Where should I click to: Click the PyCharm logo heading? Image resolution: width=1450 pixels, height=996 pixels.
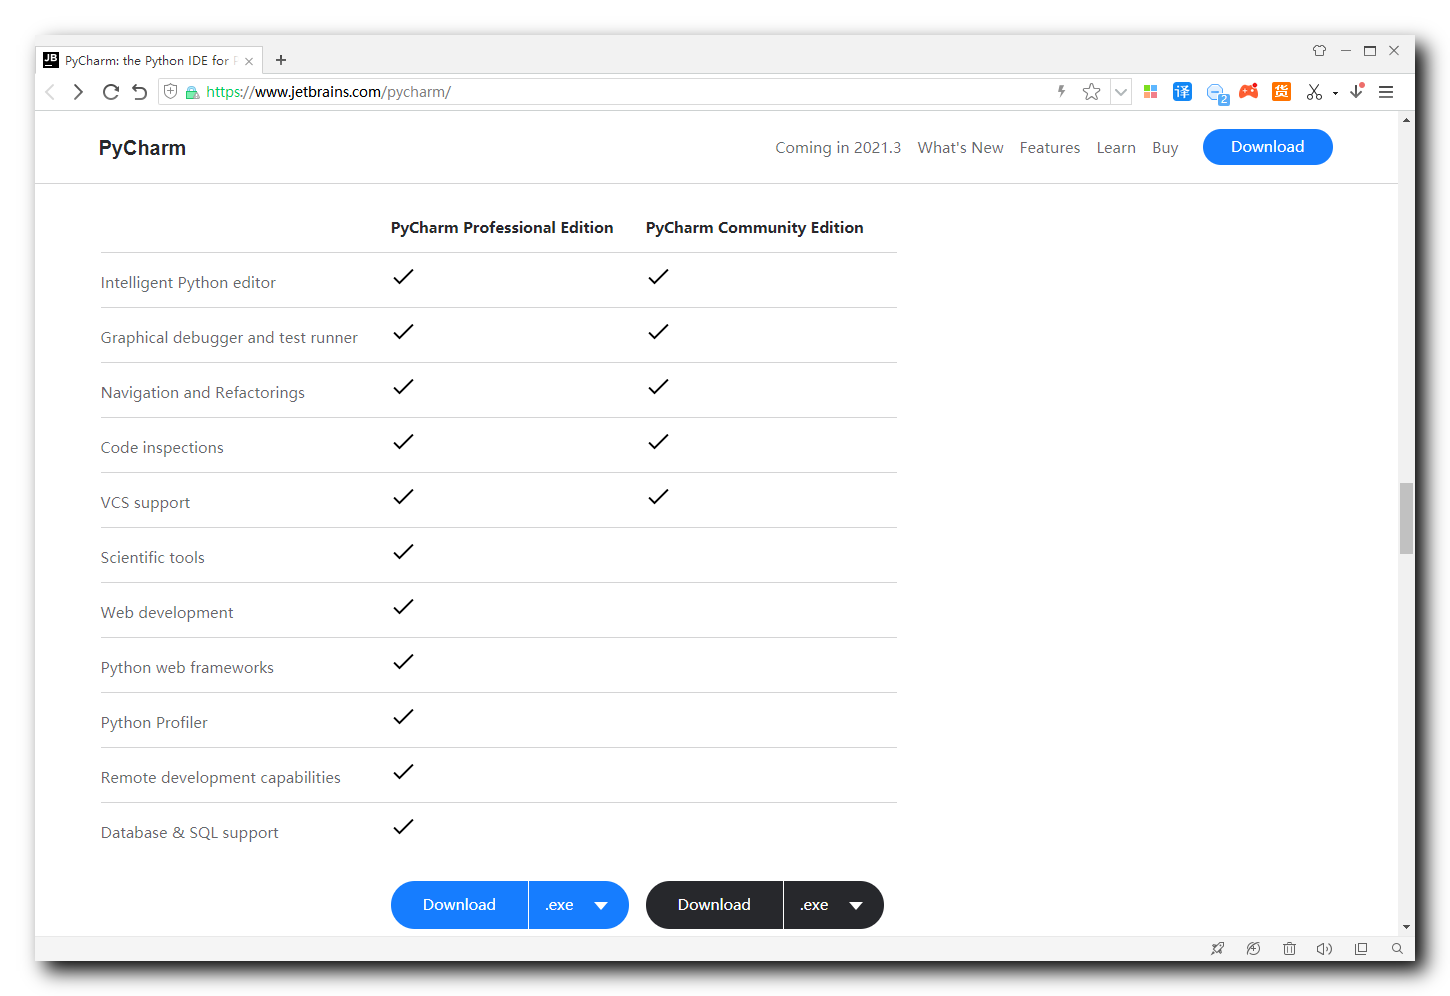coord(142,148)
